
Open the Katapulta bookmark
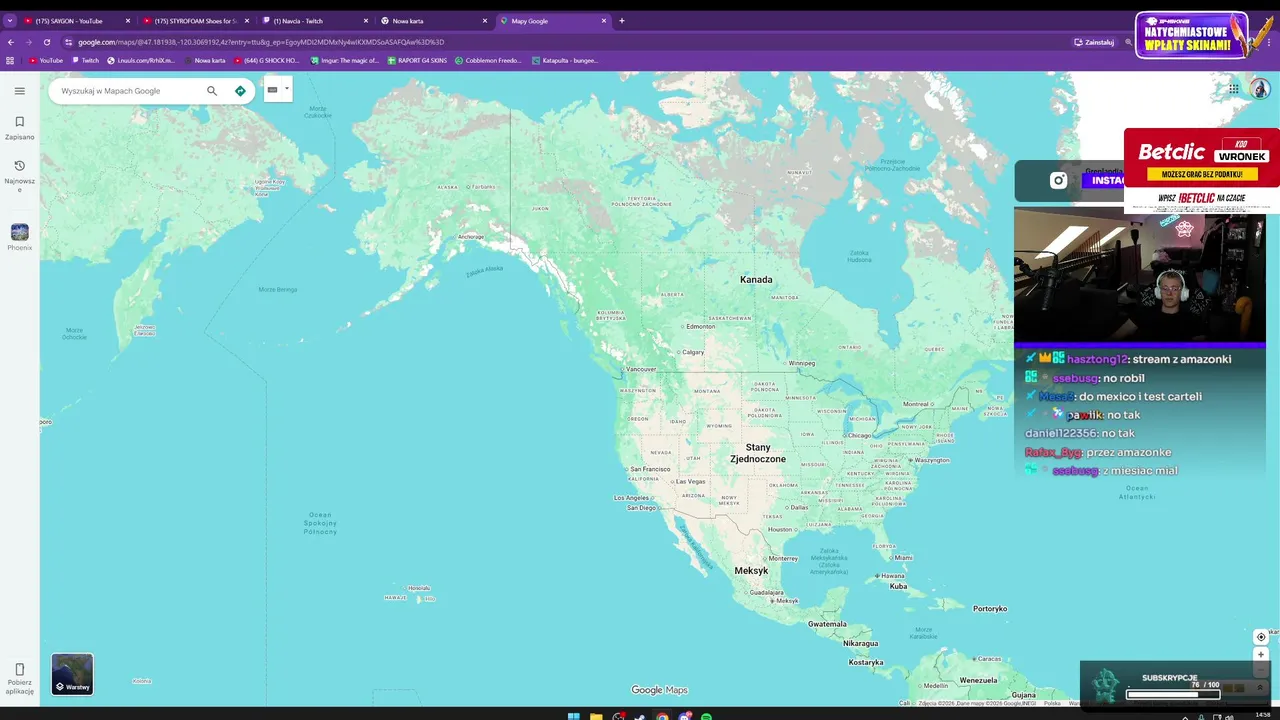point(565,60)
